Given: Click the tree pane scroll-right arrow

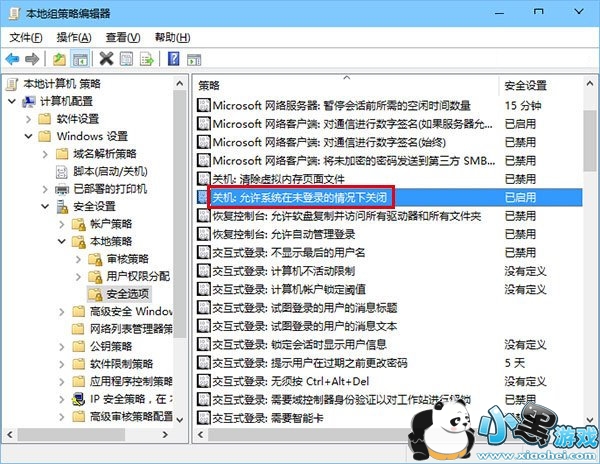Looking at the screenshot, I should pyautogui.click(x=165, y=435).
